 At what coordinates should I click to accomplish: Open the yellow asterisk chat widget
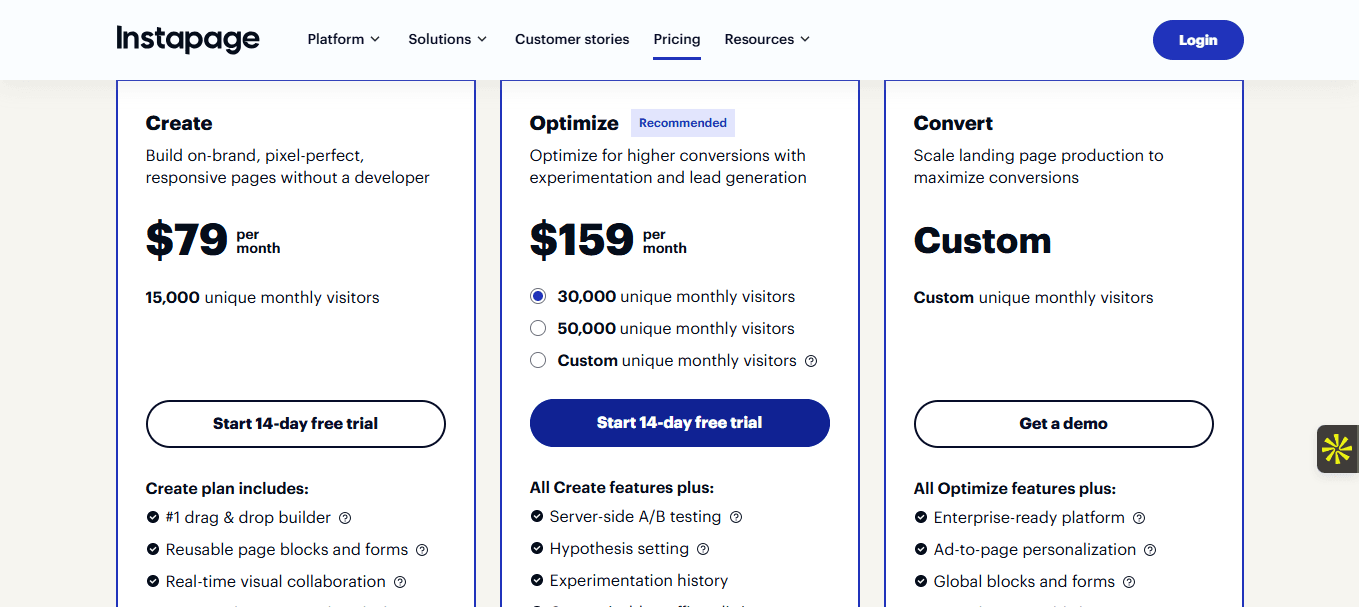[1336, 449]
